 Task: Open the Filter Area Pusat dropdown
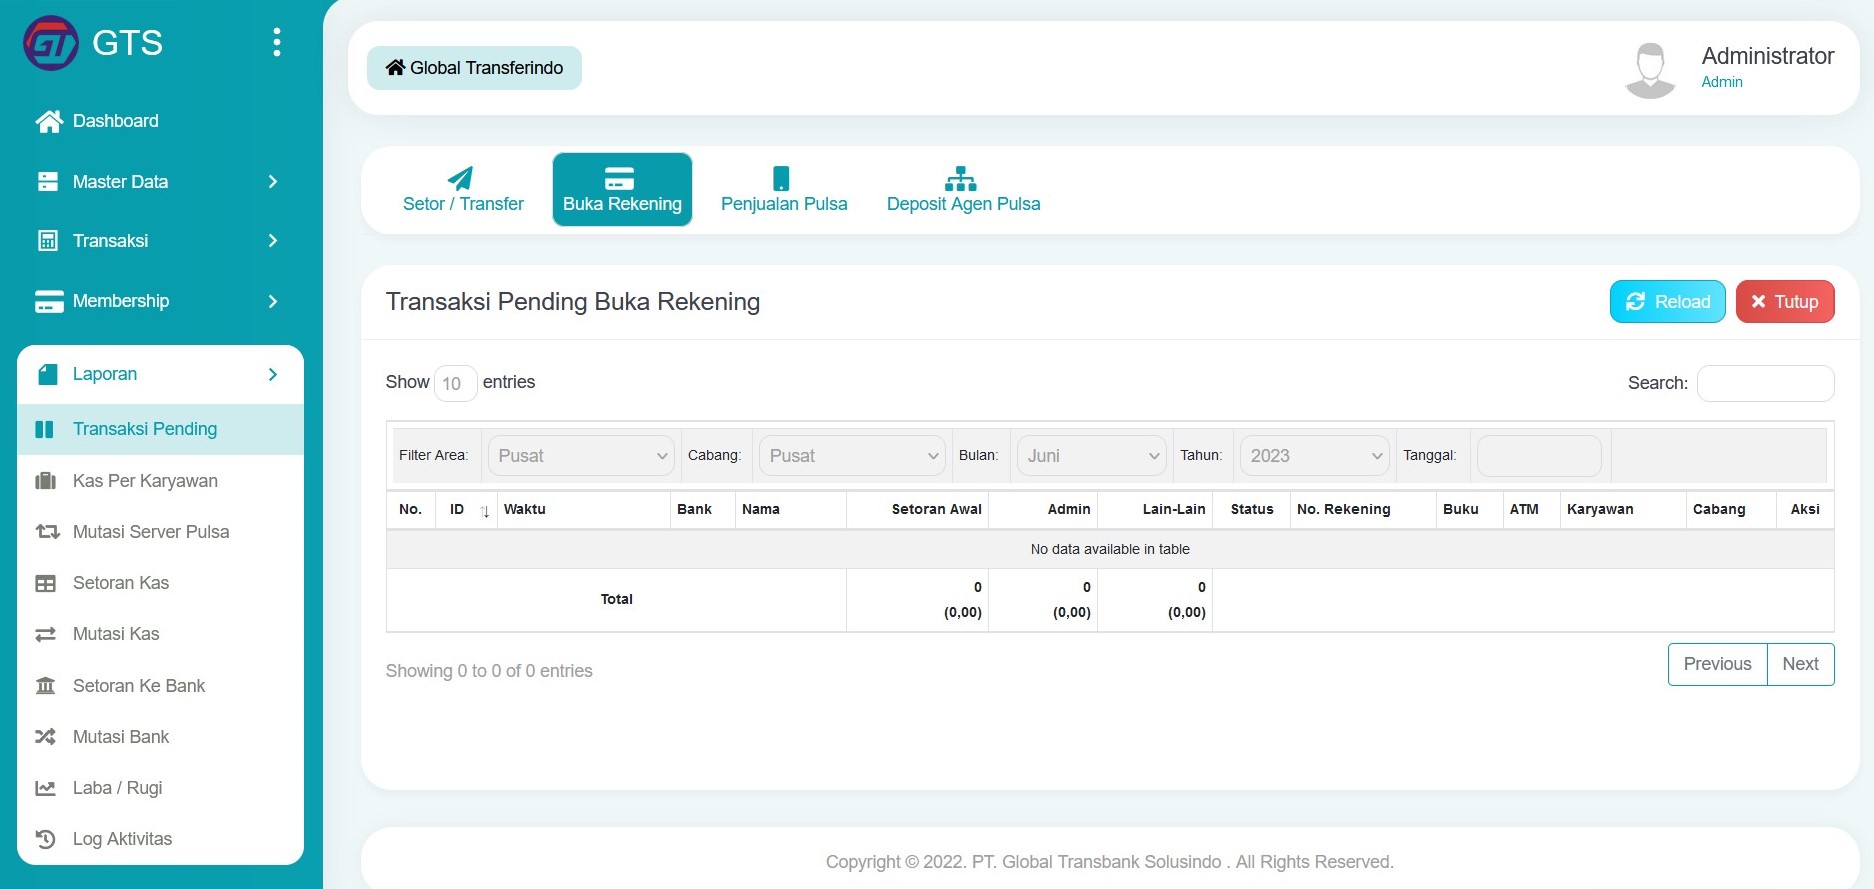click(x=582, y=456)
